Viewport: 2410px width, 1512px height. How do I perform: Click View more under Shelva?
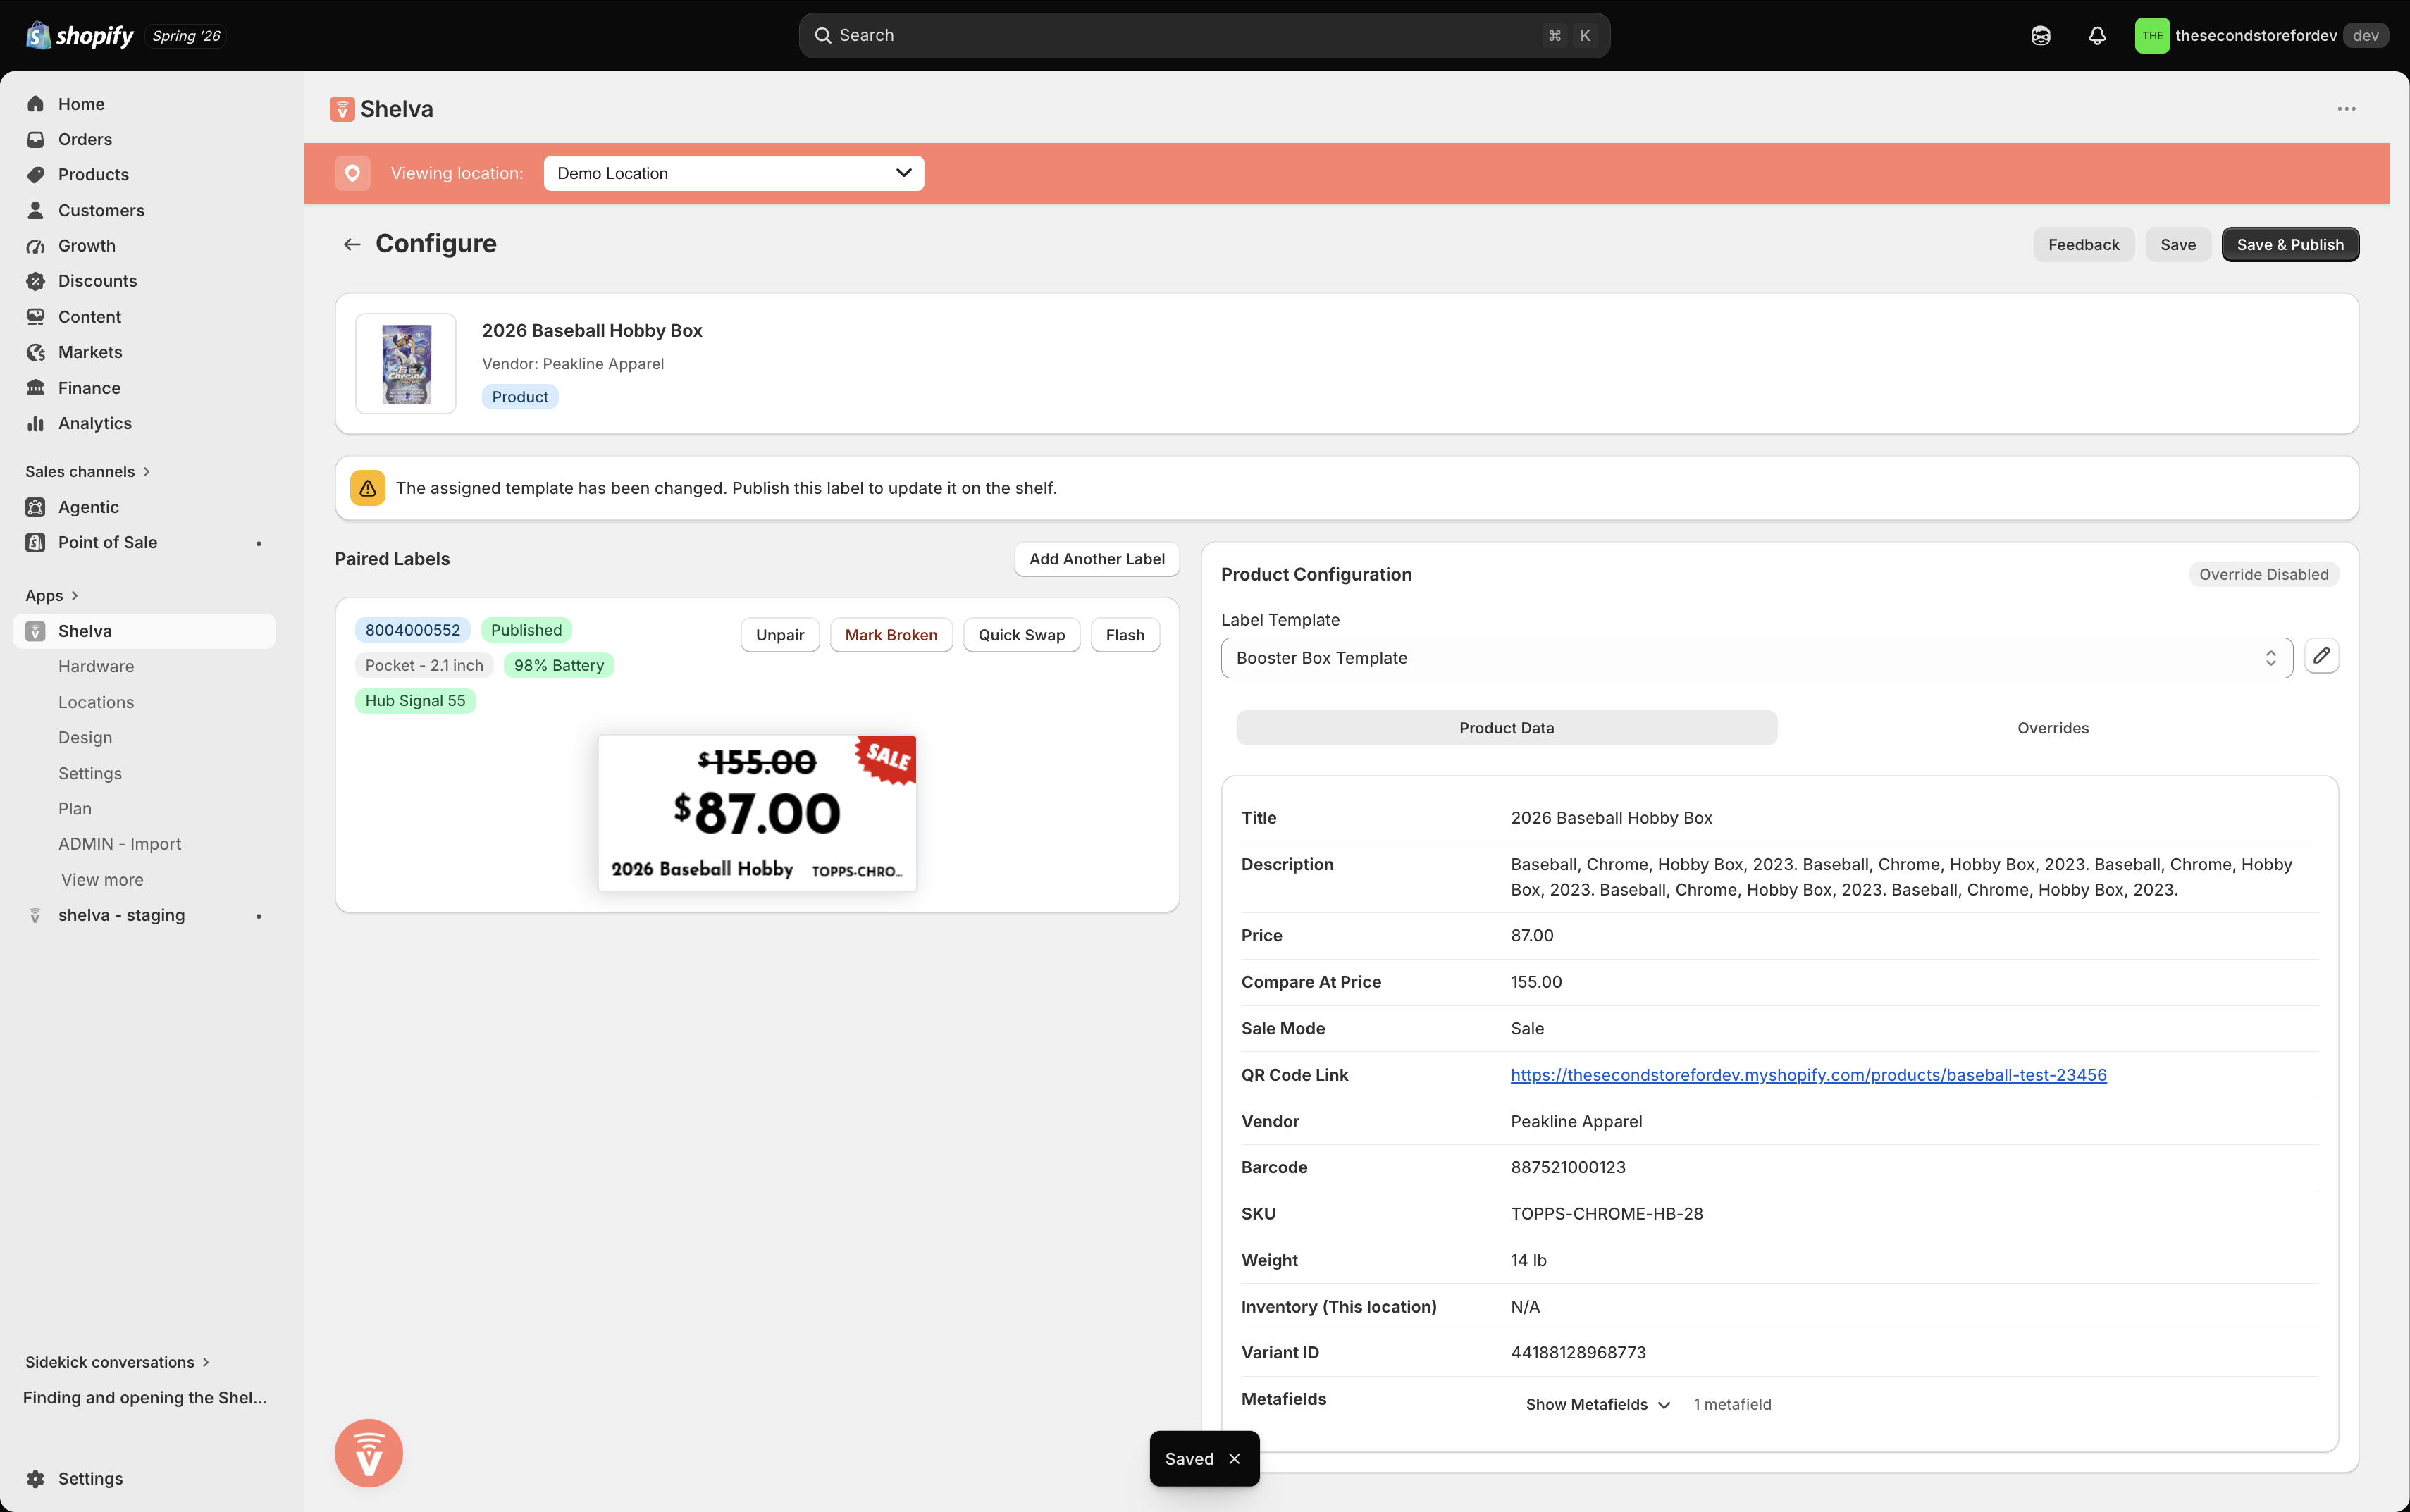pyautogui.click(x=102, y=880)
